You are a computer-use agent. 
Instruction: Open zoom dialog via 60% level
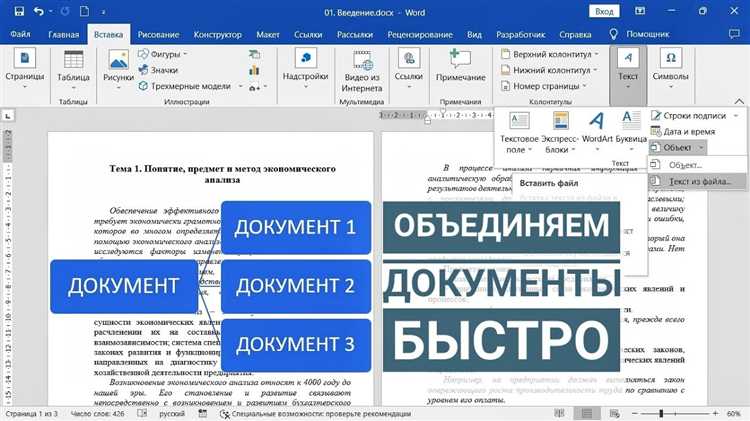click(733, 414)
